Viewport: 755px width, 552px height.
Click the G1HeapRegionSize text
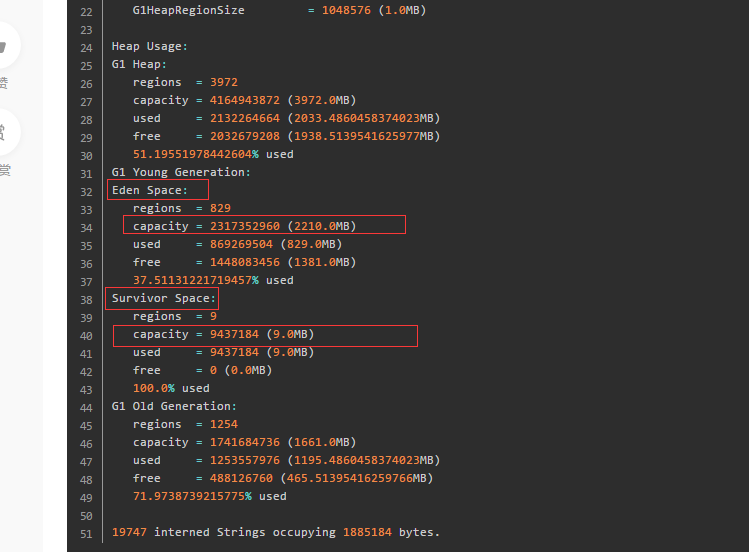[188, 10]
